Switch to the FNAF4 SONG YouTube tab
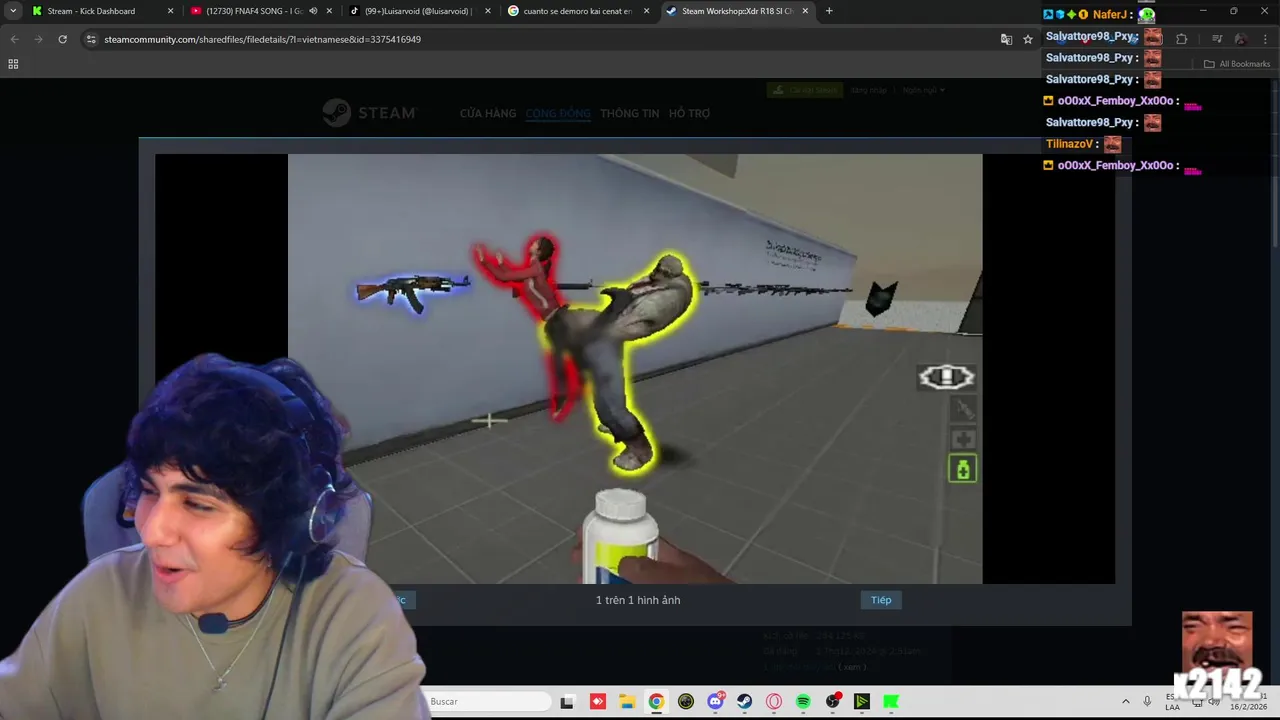The height and width of the screenshot is (720, 1280). click(260, 11)
